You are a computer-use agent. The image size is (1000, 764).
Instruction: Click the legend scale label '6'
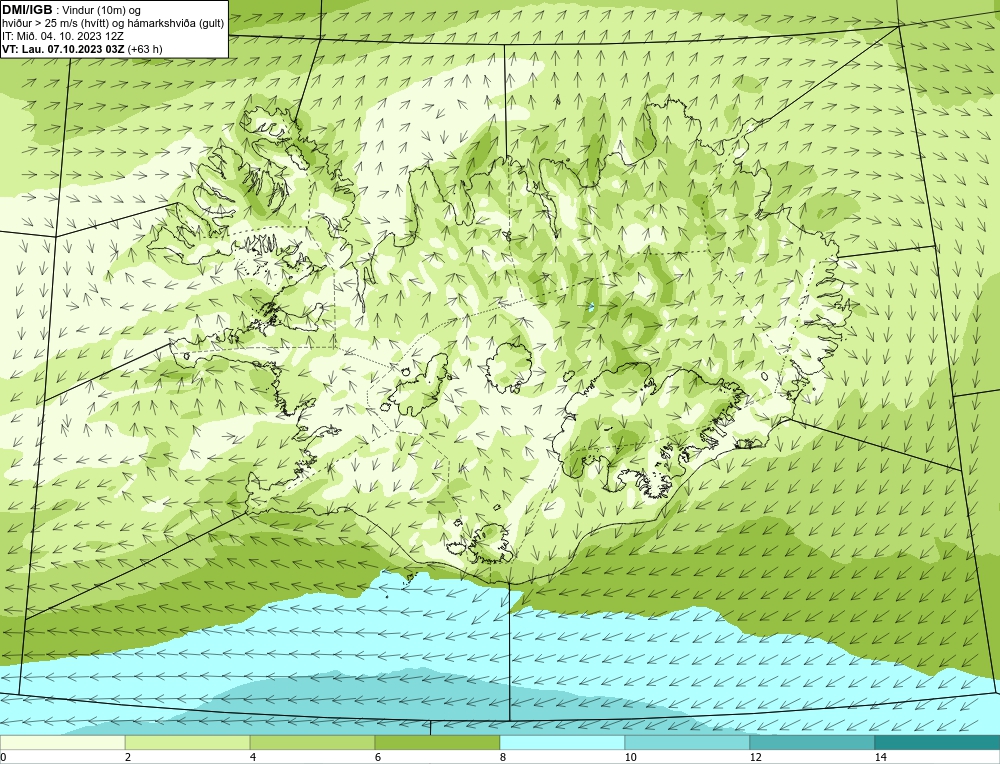(x=378, y=757)
